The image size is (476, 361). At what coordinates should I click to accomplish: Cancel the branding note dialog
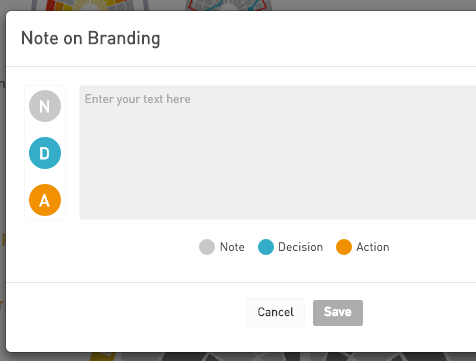[276, 312]
